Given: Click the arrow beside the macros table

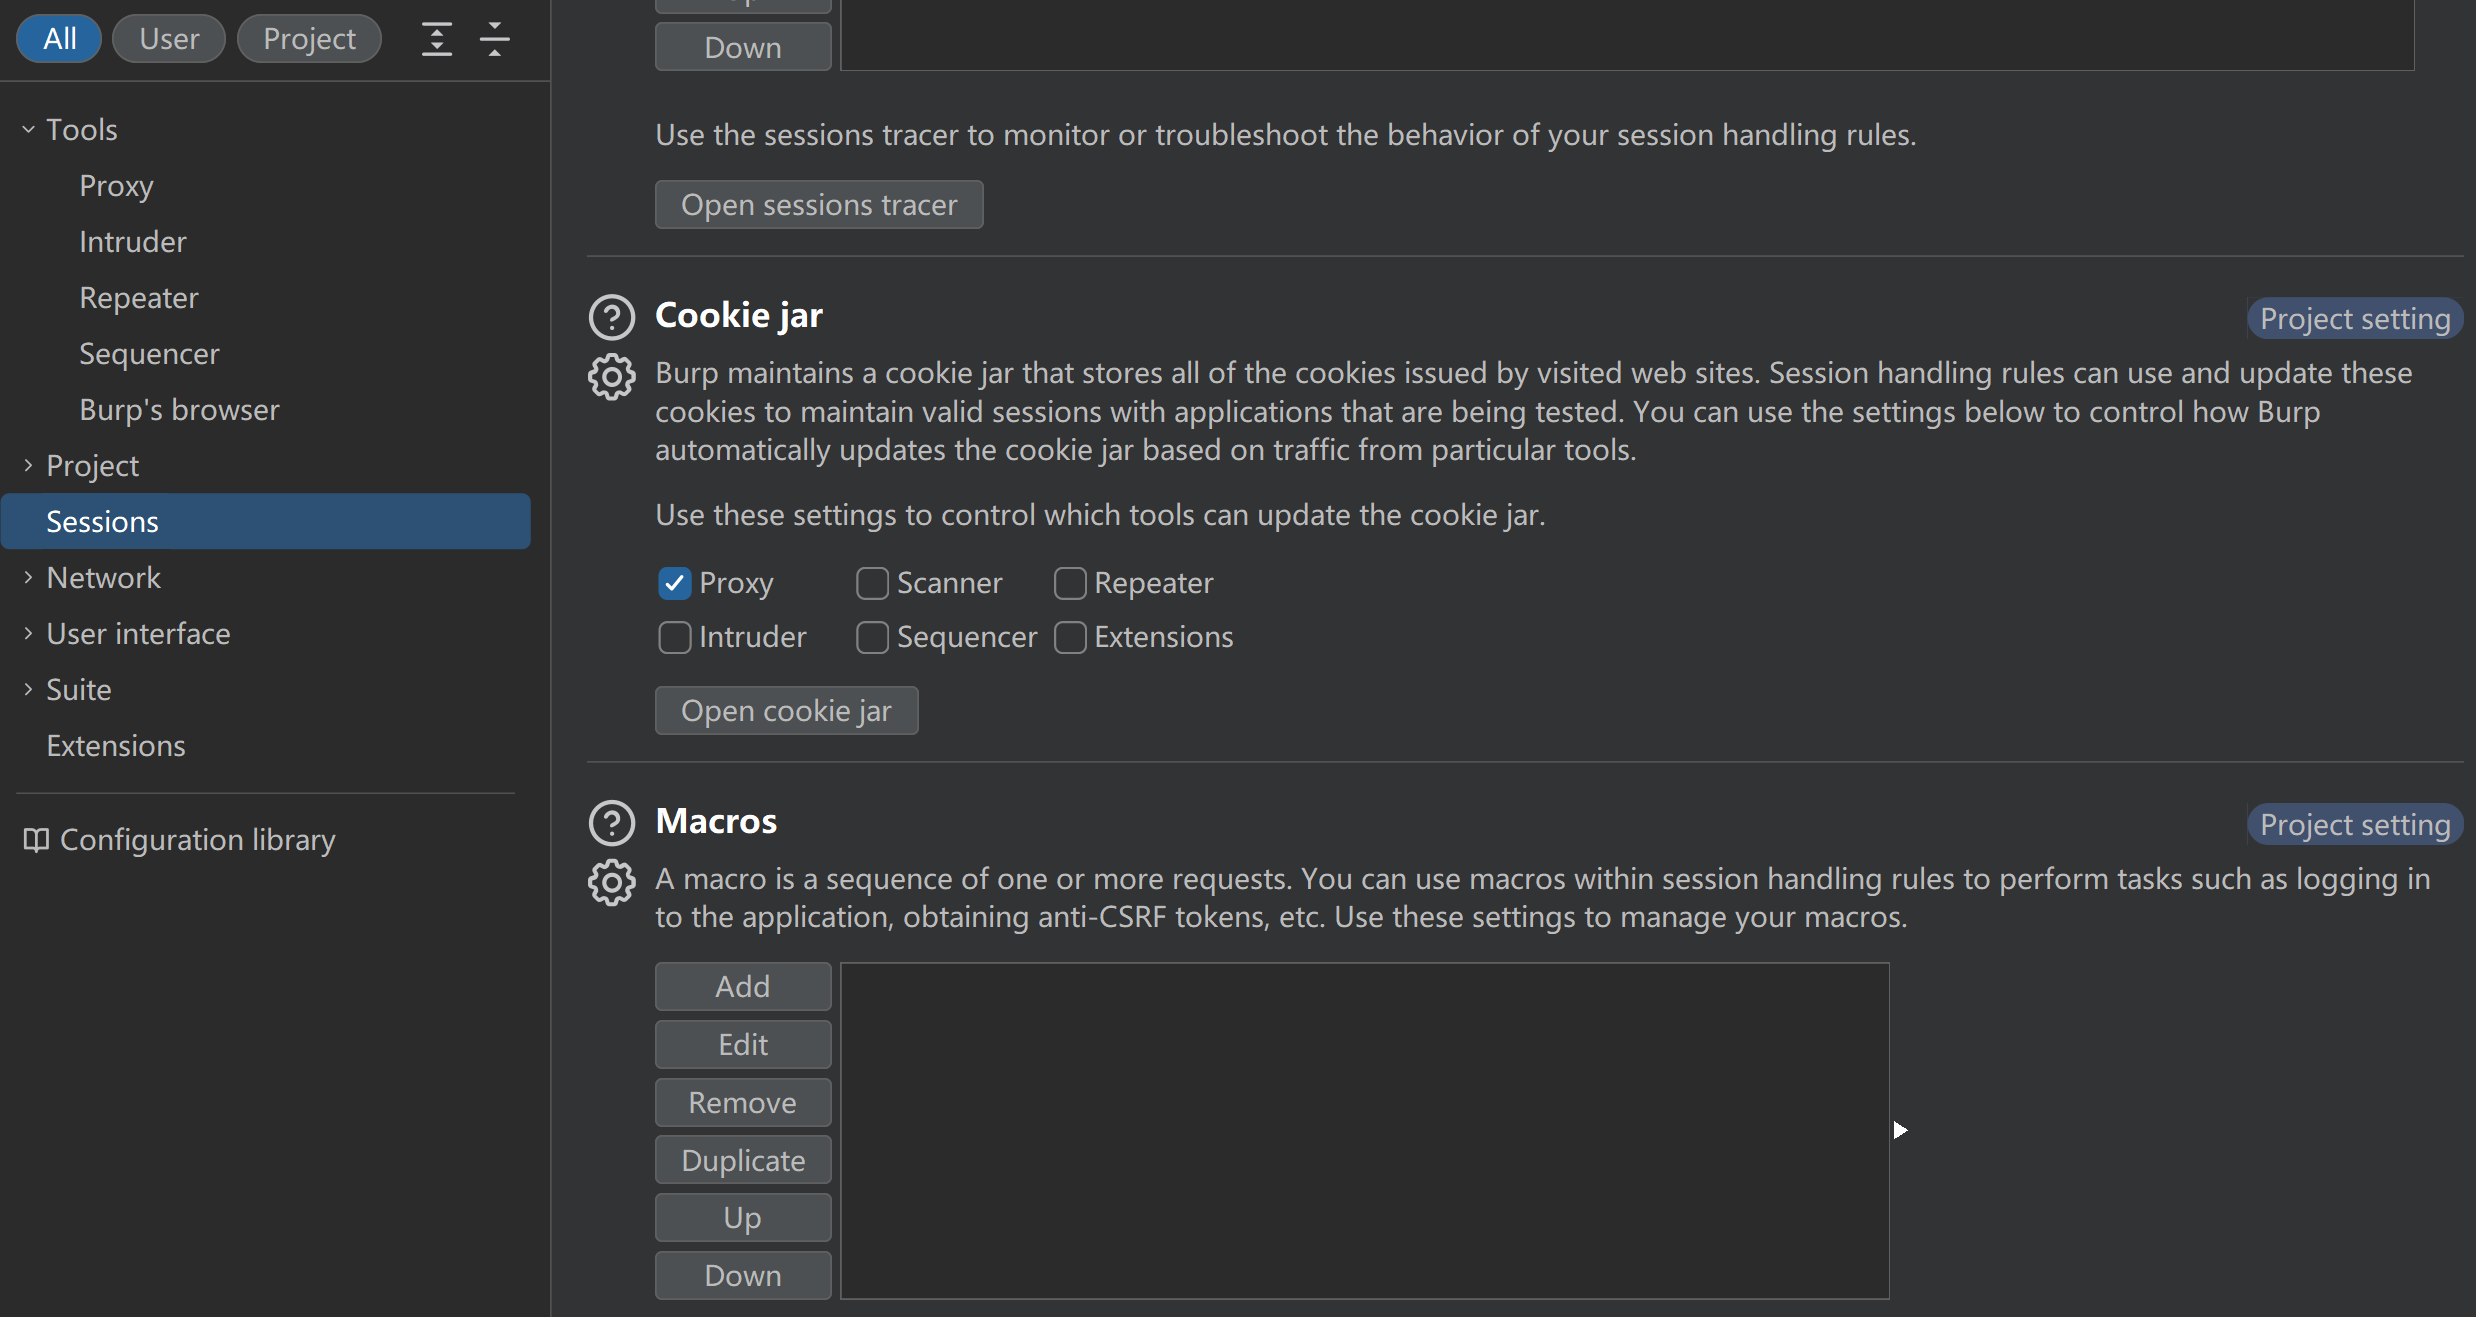Looking at the screenshot, I should click(x=1900, y=1130).
